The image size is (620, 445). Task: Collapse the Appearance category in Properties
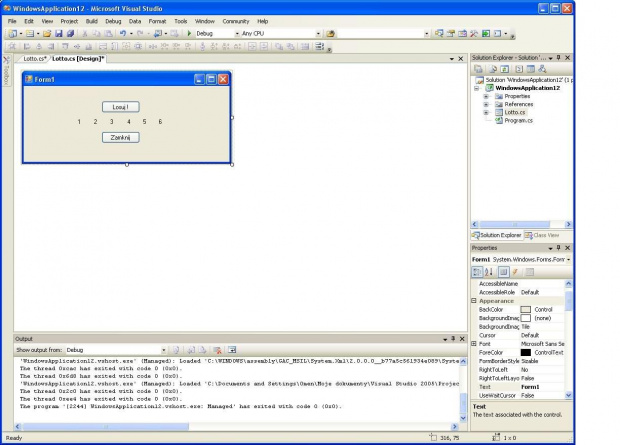474,301
